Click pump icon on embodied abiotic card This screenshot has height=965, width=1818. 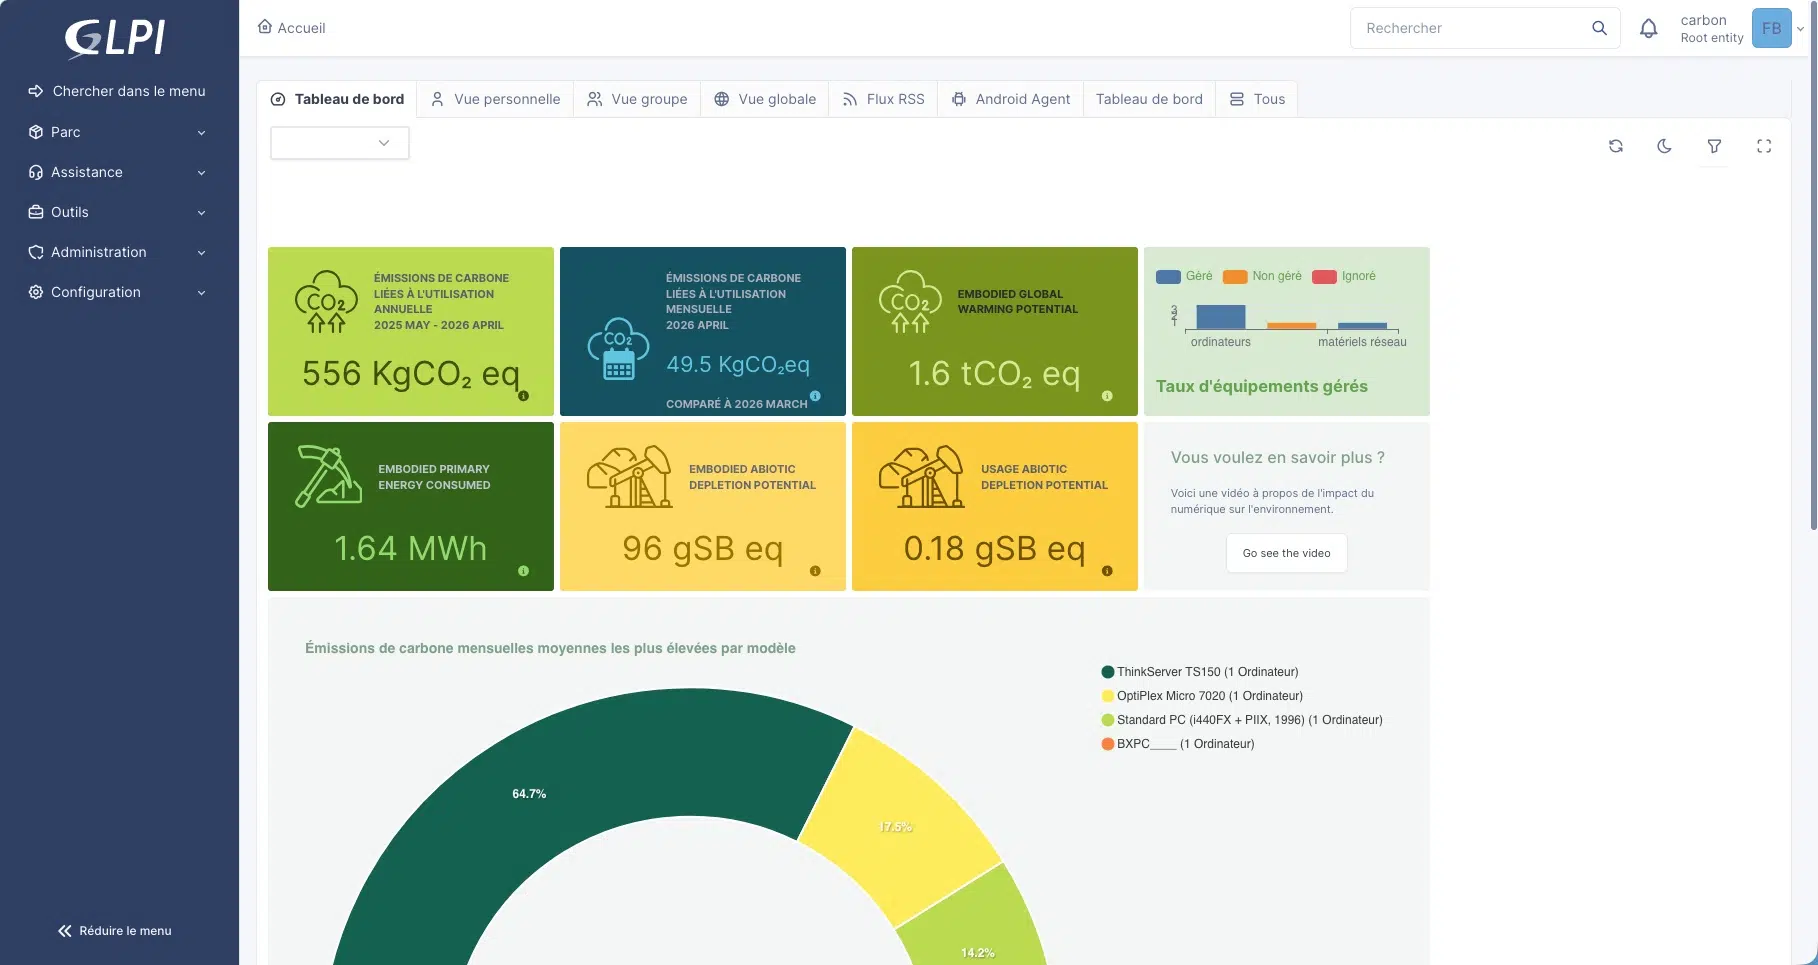[x=629, y=476]
